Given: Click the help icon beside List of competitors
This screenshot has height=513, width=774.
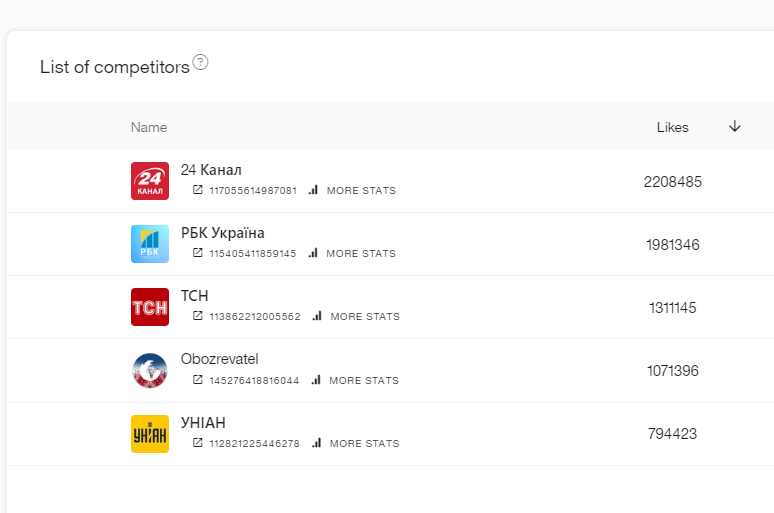Looking at the screenshot, I should pyautogui.click(x=200, y=63).
